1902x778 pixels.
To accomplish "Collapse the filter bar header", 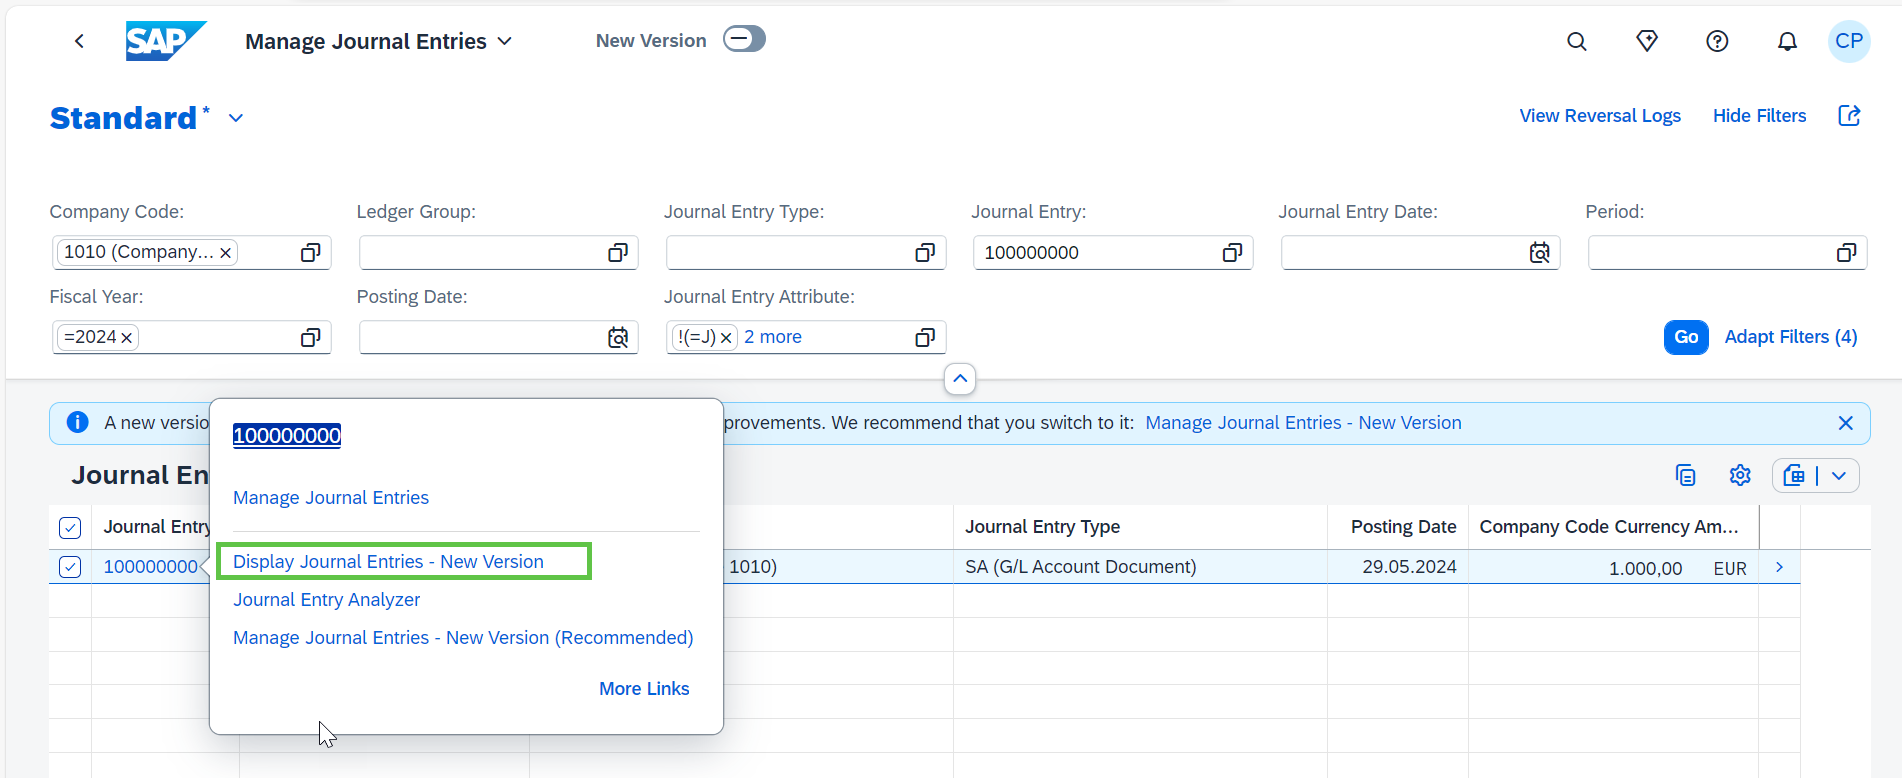I will (960, 379).
